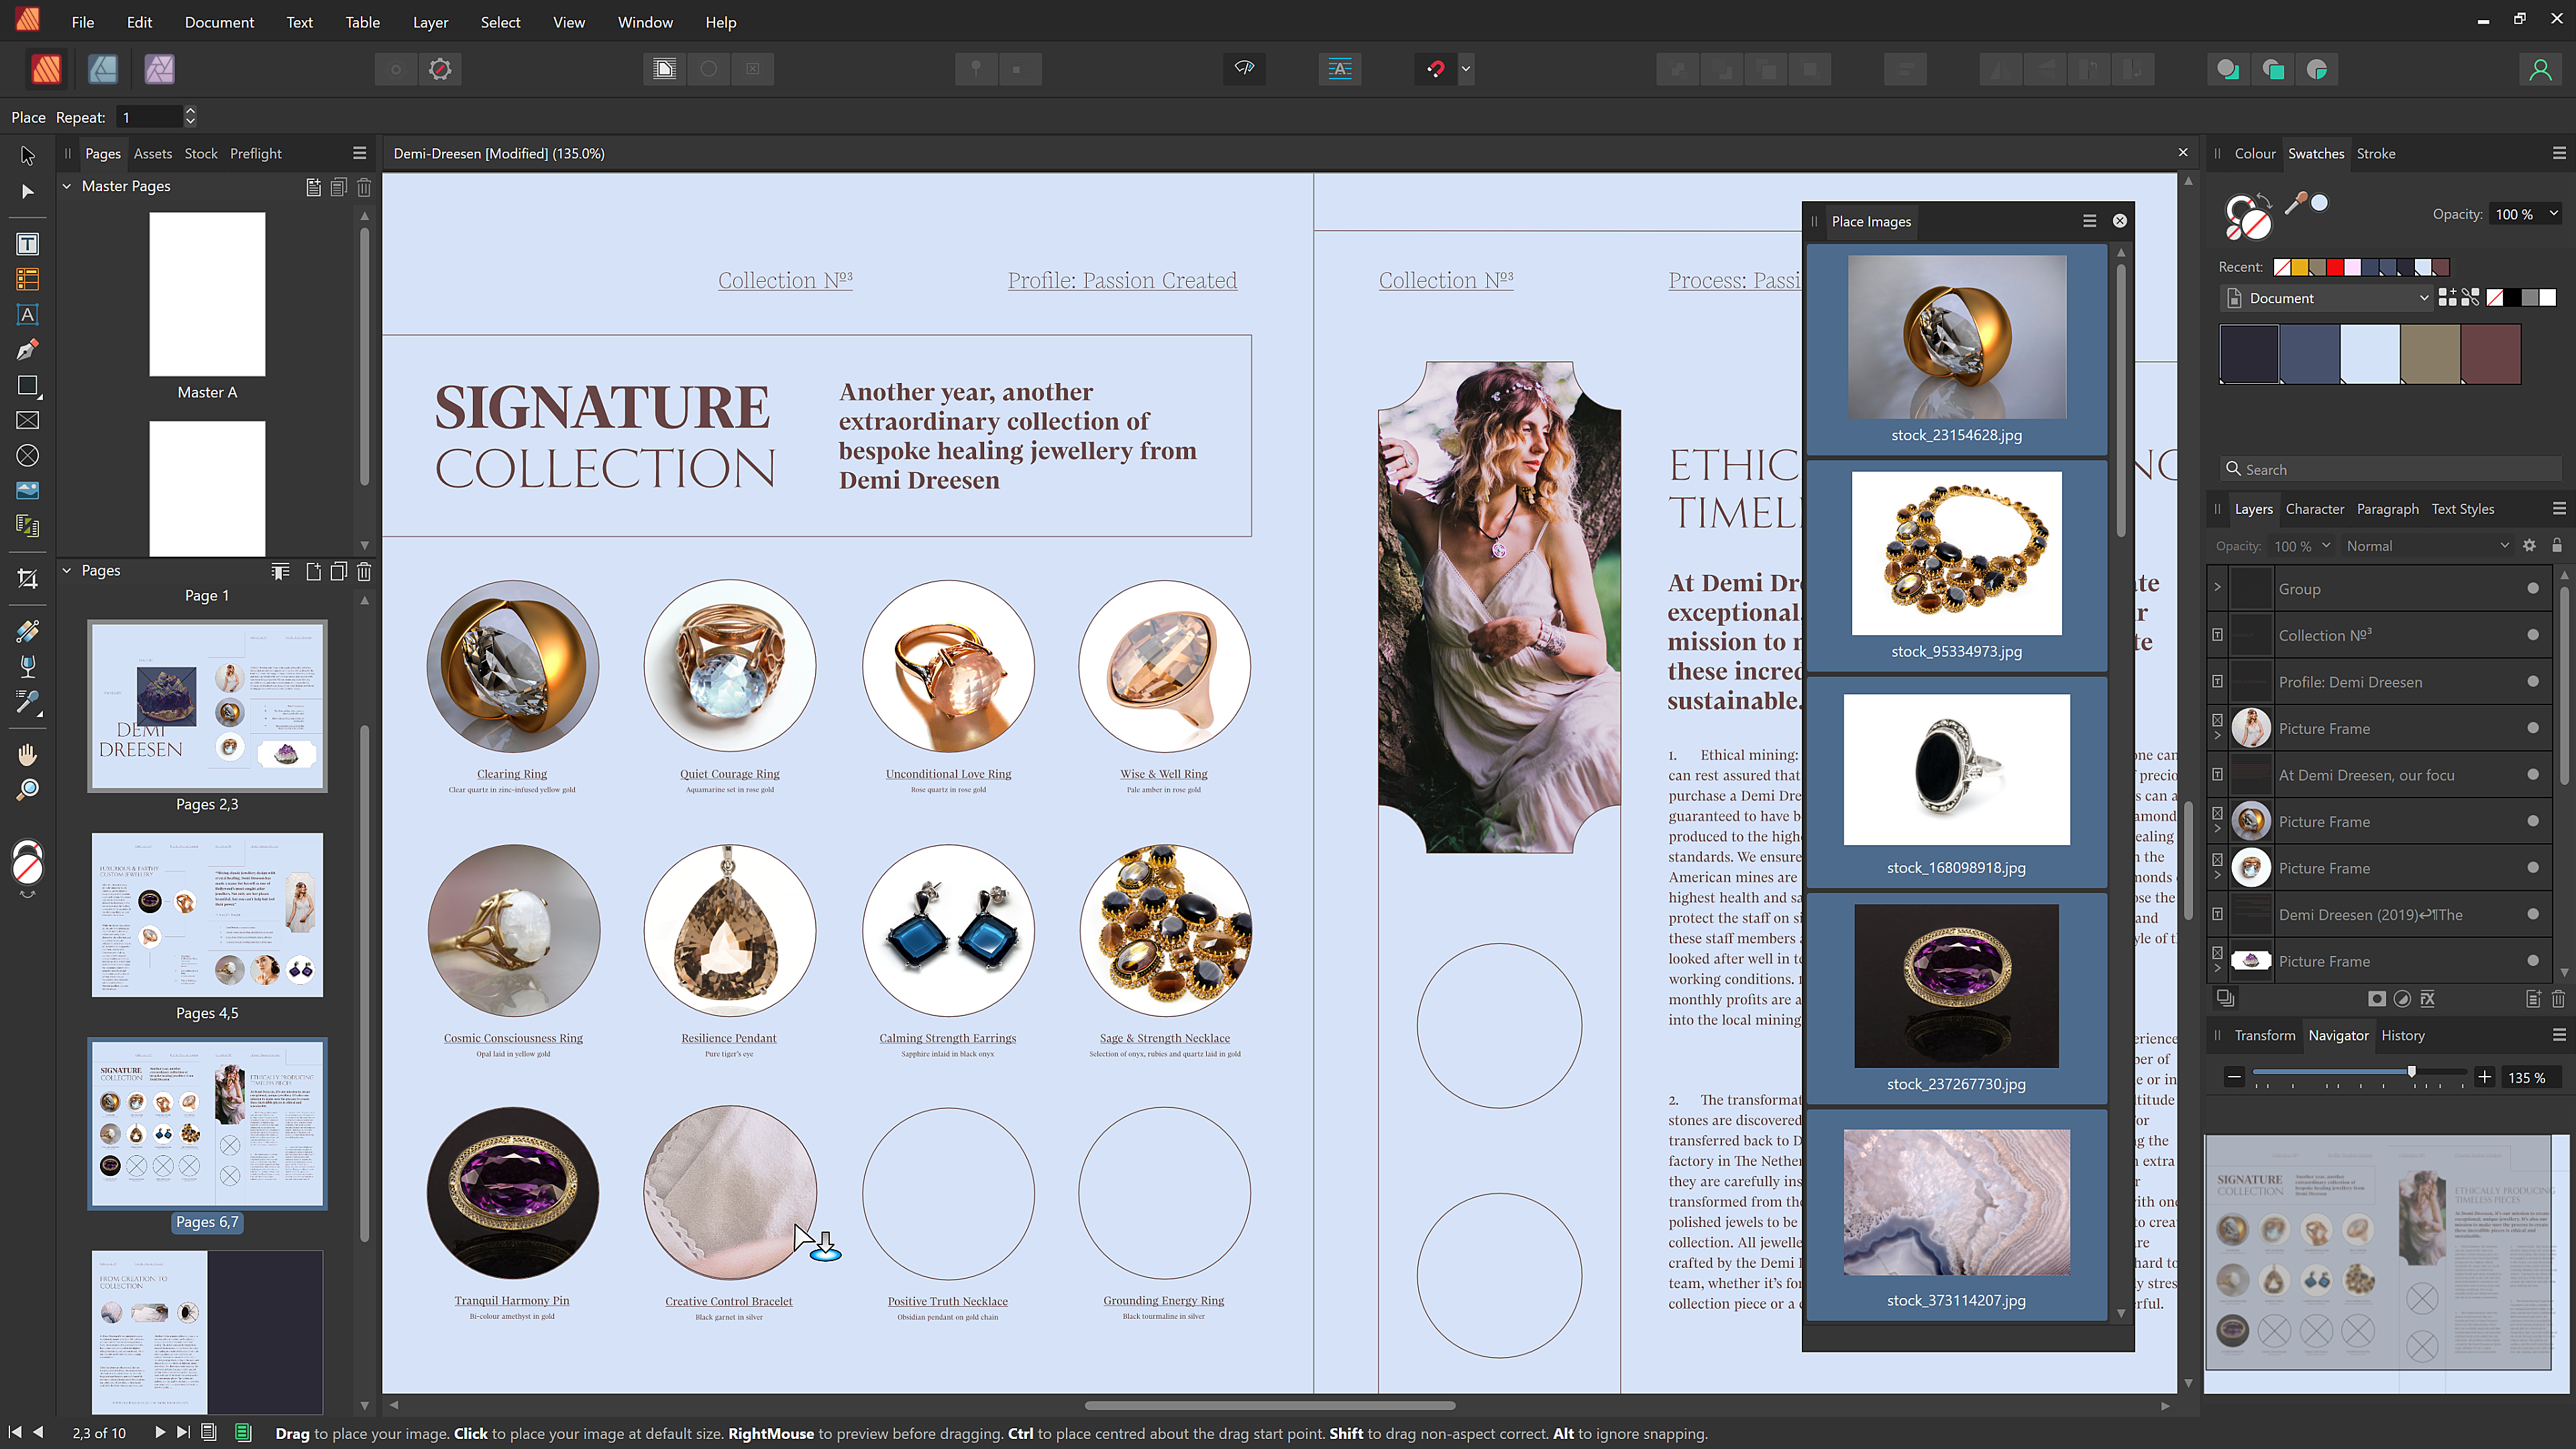Select the Picture Frame Ellipse tool
The image size is (2576, 1449).
27,456
